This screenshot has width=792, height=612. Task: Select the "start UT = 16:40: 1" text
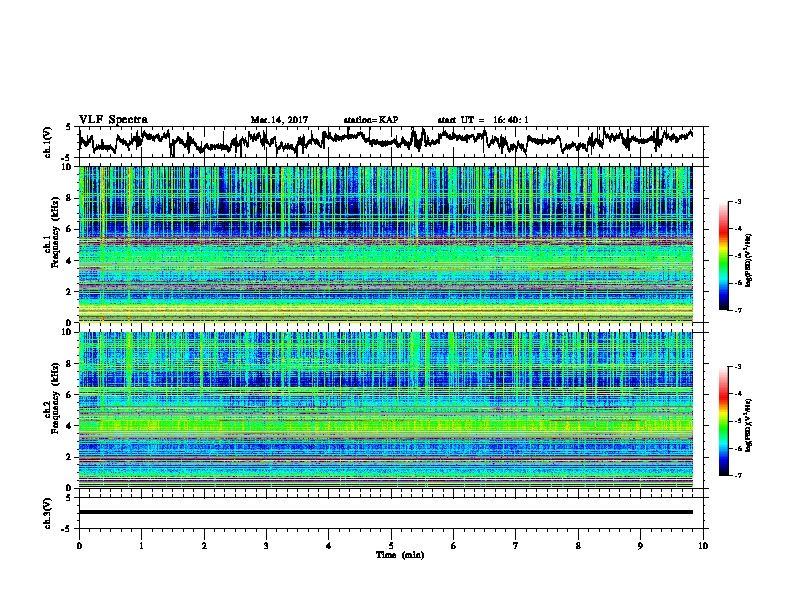tap(483, 120)
